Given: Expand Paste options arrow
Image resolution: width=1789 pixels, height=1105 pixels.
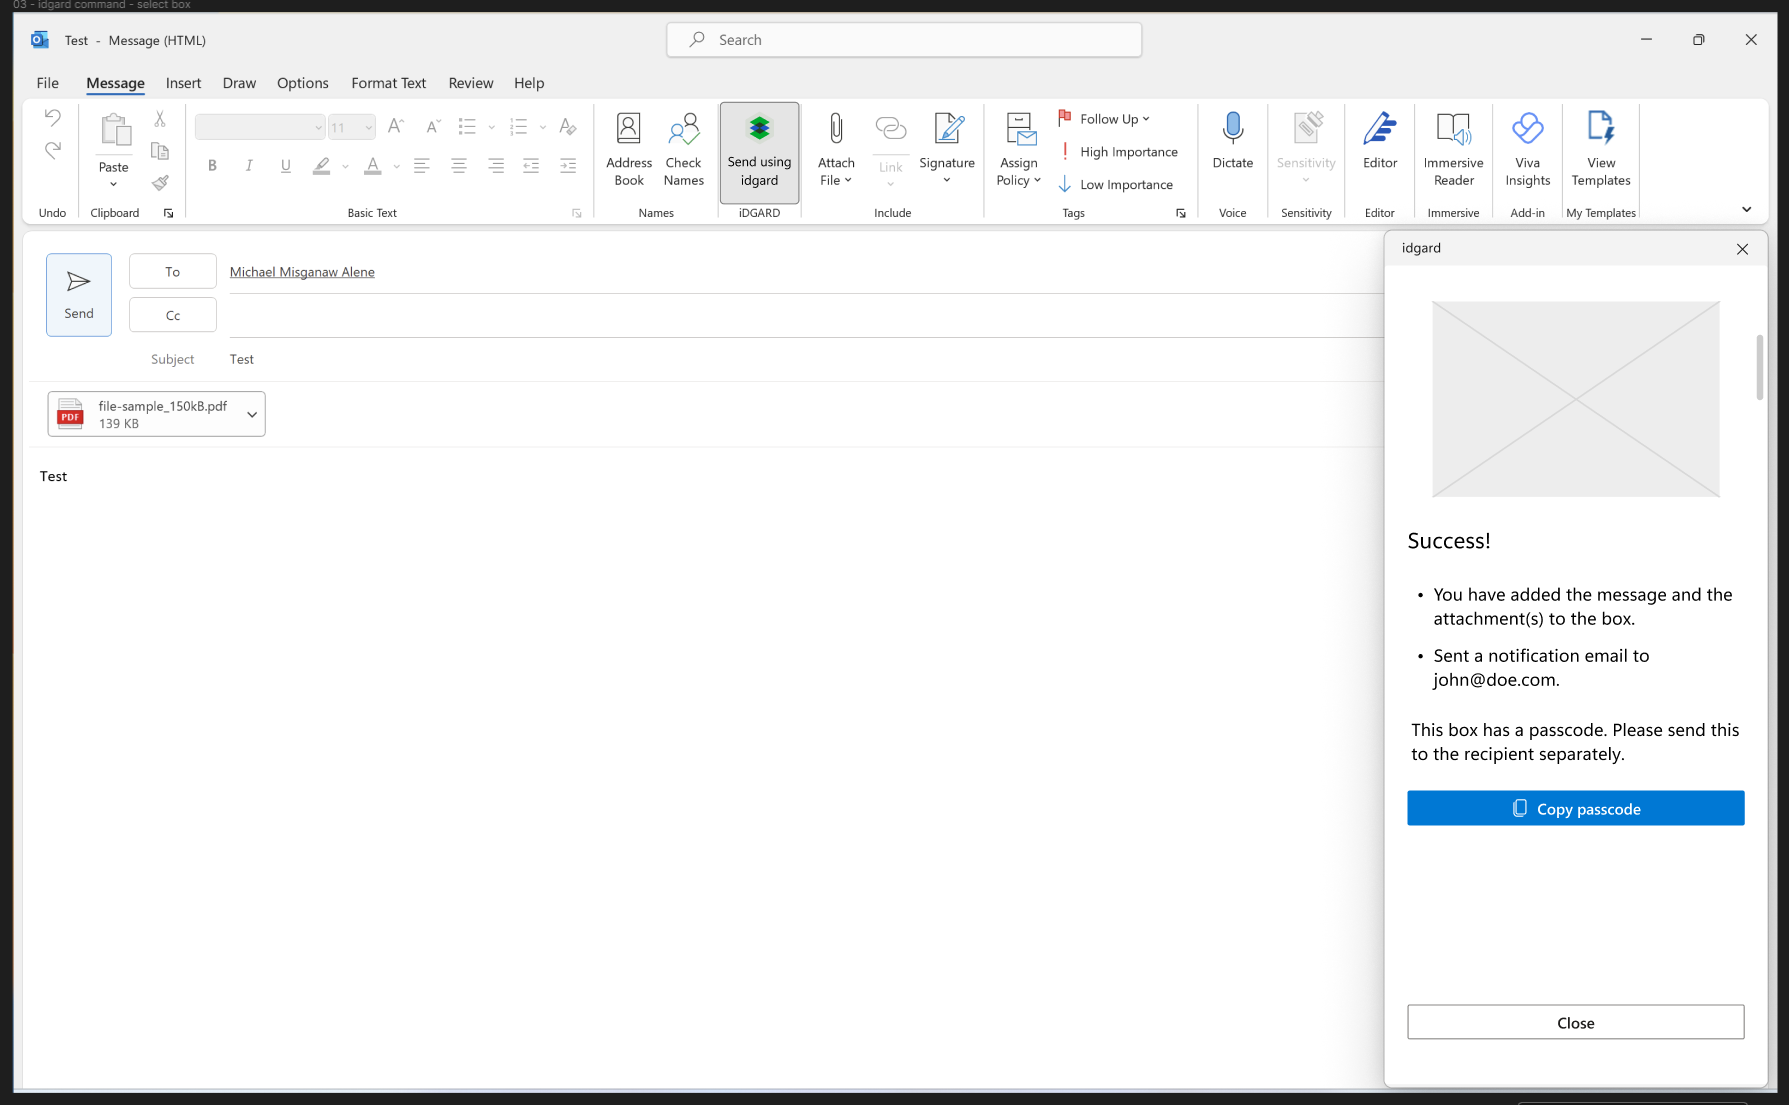Looking at the screenshot, I should (x=113, y=185).
